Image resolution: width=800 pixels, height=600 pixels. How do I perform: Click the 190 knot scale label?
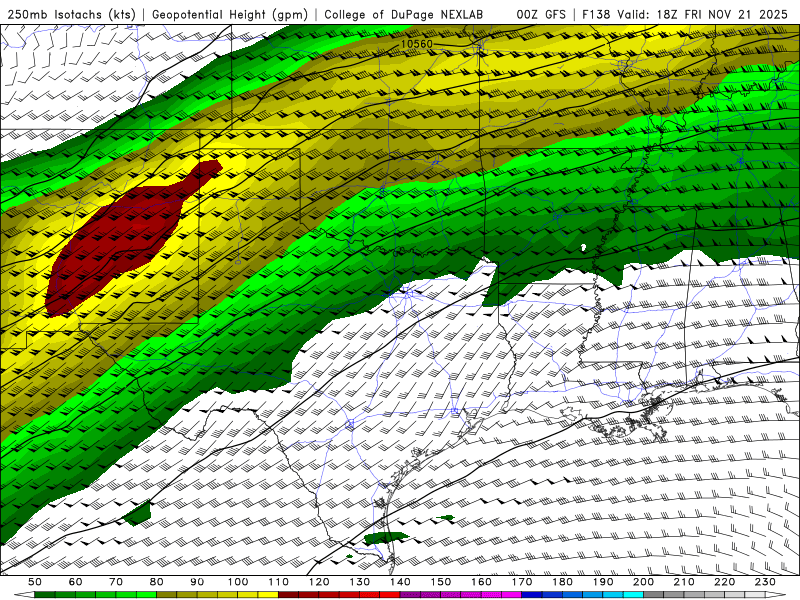pyautogui.click(x=603, y=582)
